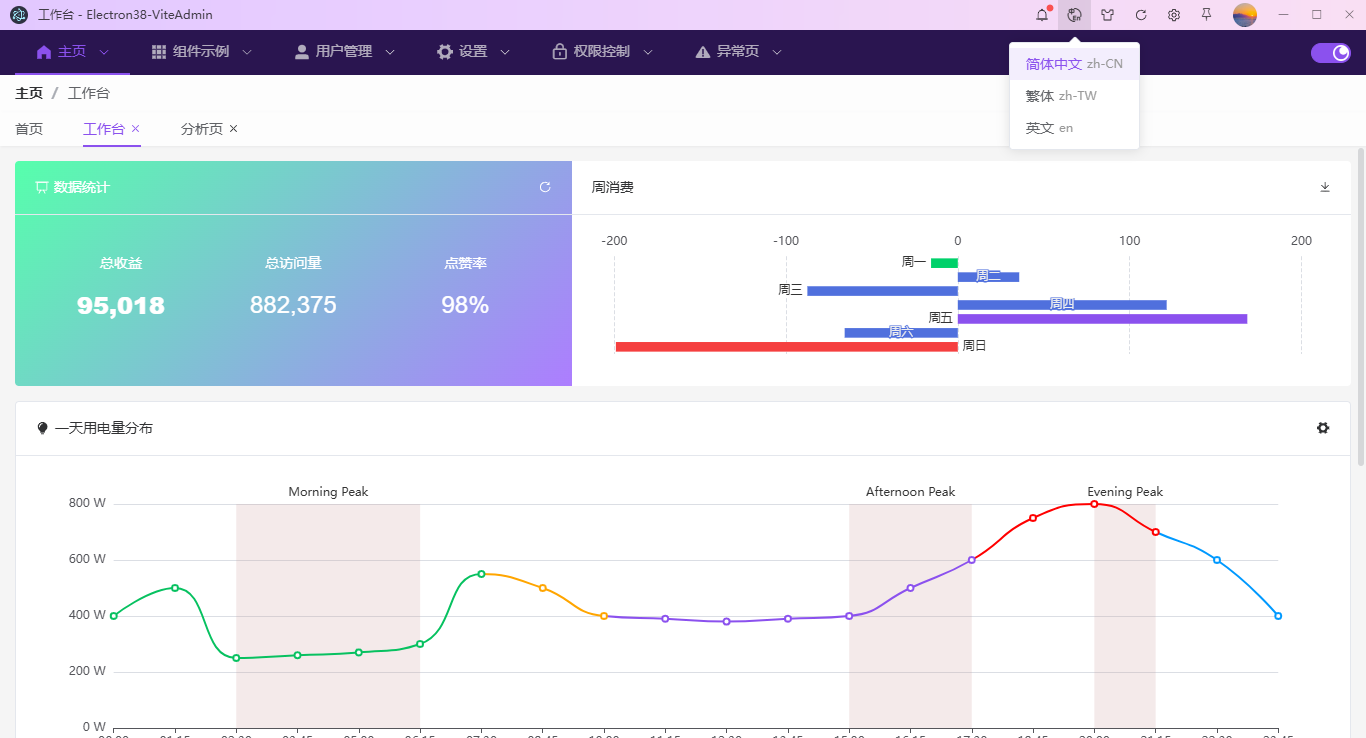Refresh the page via the reload icon

click(x=1140, y=14)
